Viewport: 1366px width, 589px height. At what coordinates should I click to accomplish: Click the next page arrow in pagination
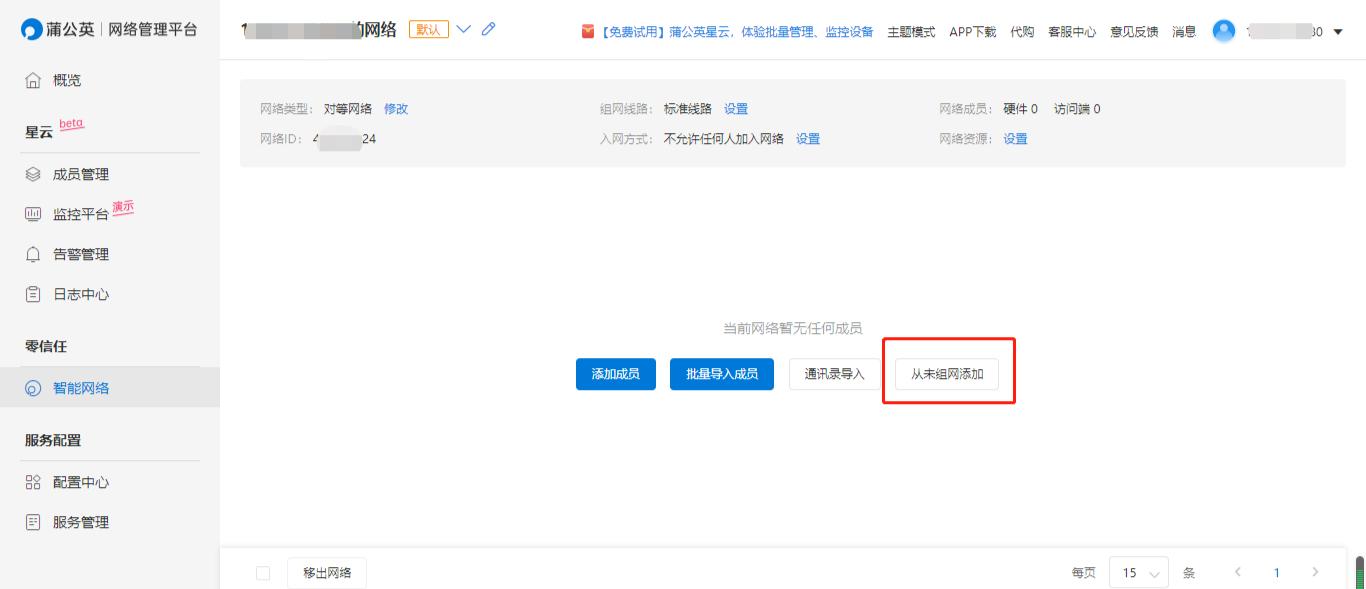coord(1315,572)
